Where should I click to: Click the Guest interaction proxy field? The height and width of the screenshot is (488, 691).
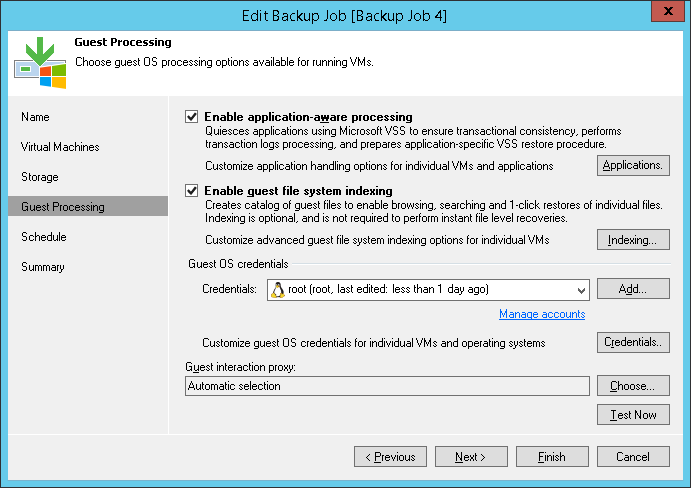pyautogui.click(x=387, y=386)
